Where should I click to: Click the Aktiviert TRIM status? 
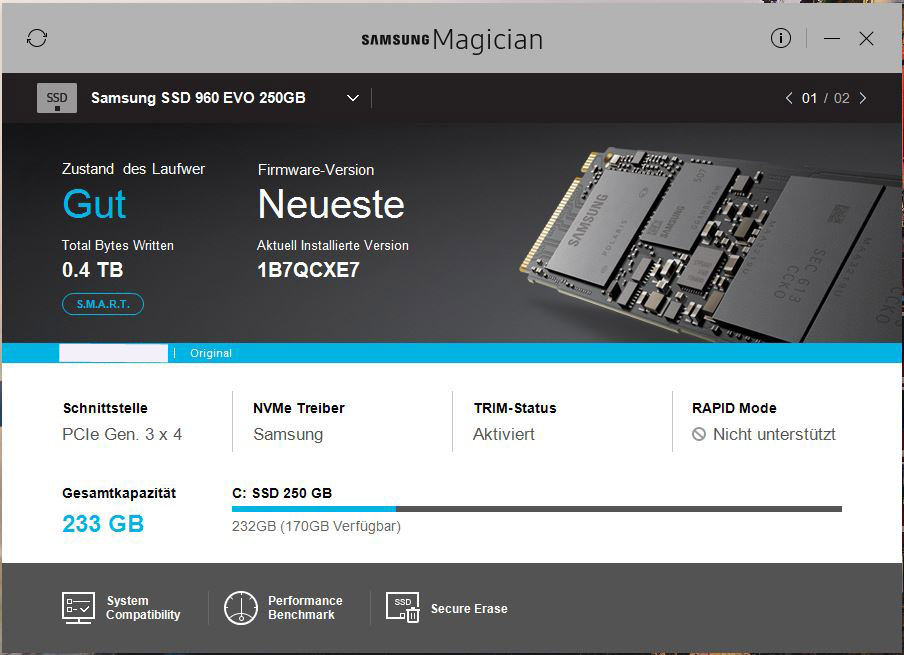click(504, 434)
